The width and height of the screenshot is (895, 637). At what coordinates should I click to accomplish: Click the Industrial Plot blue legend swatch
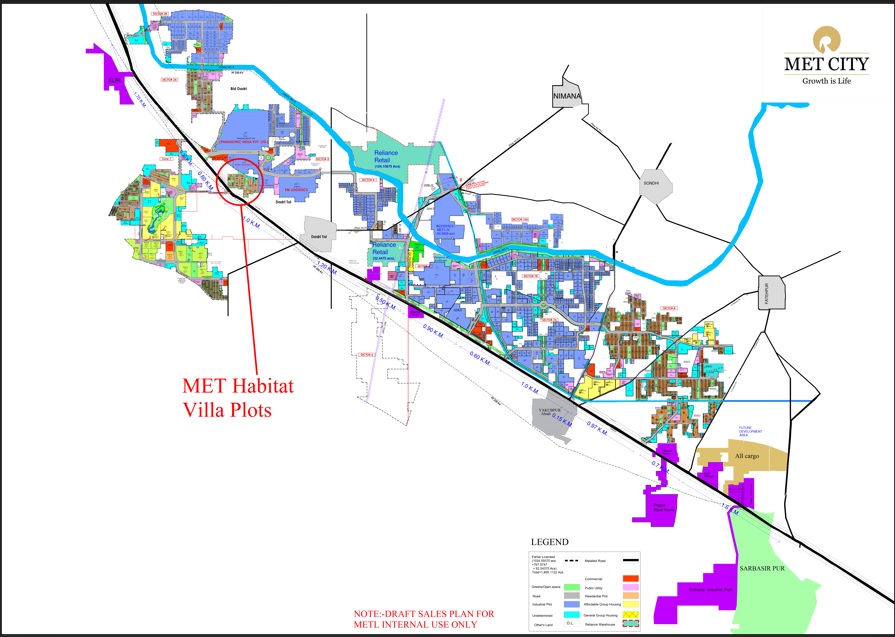coord(574,603)
